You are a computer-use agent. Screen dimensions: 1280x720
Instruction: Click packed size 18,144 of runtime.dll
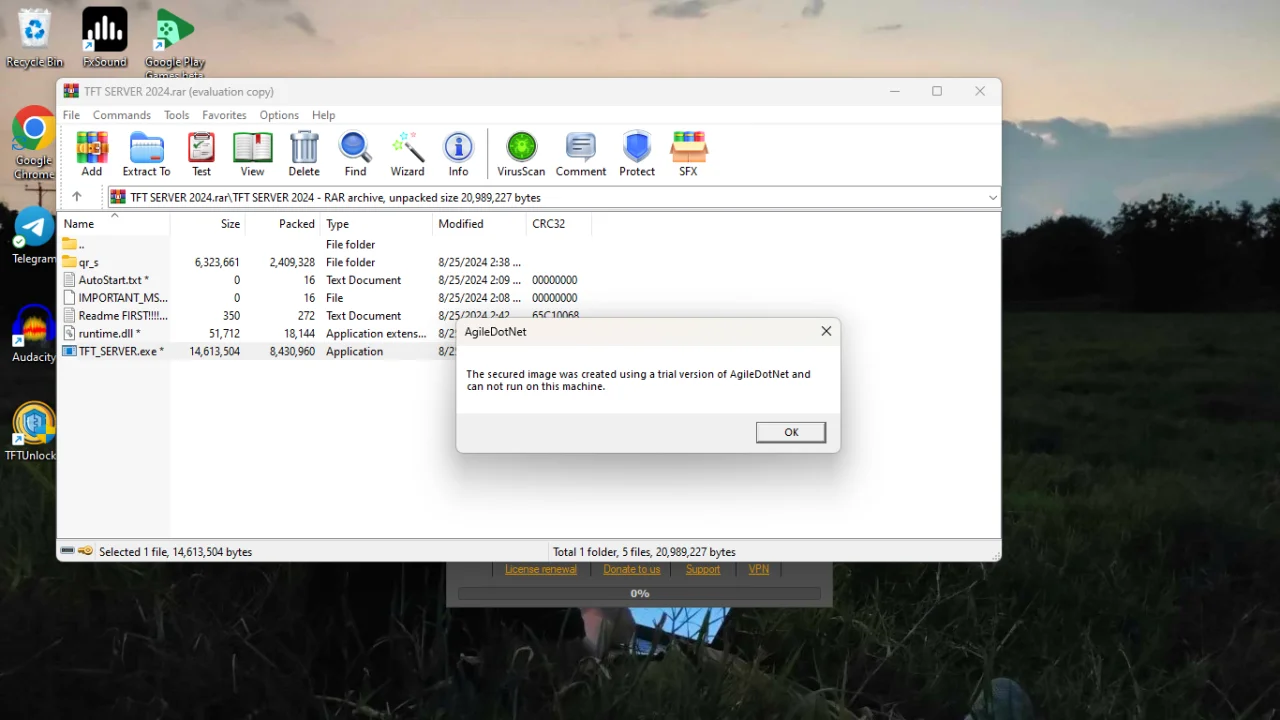point(299,334)
